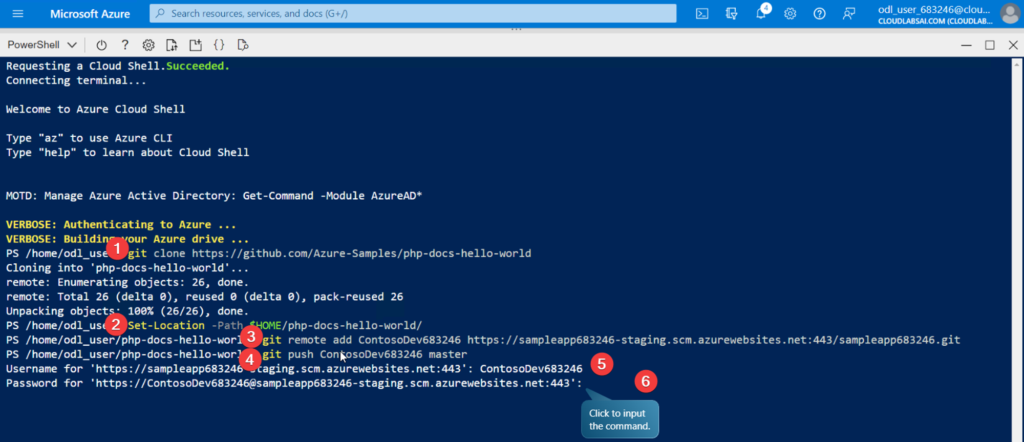Click the git clone github.com URL text
This screenshot has width=1024, height=442.
pos(361,253)
